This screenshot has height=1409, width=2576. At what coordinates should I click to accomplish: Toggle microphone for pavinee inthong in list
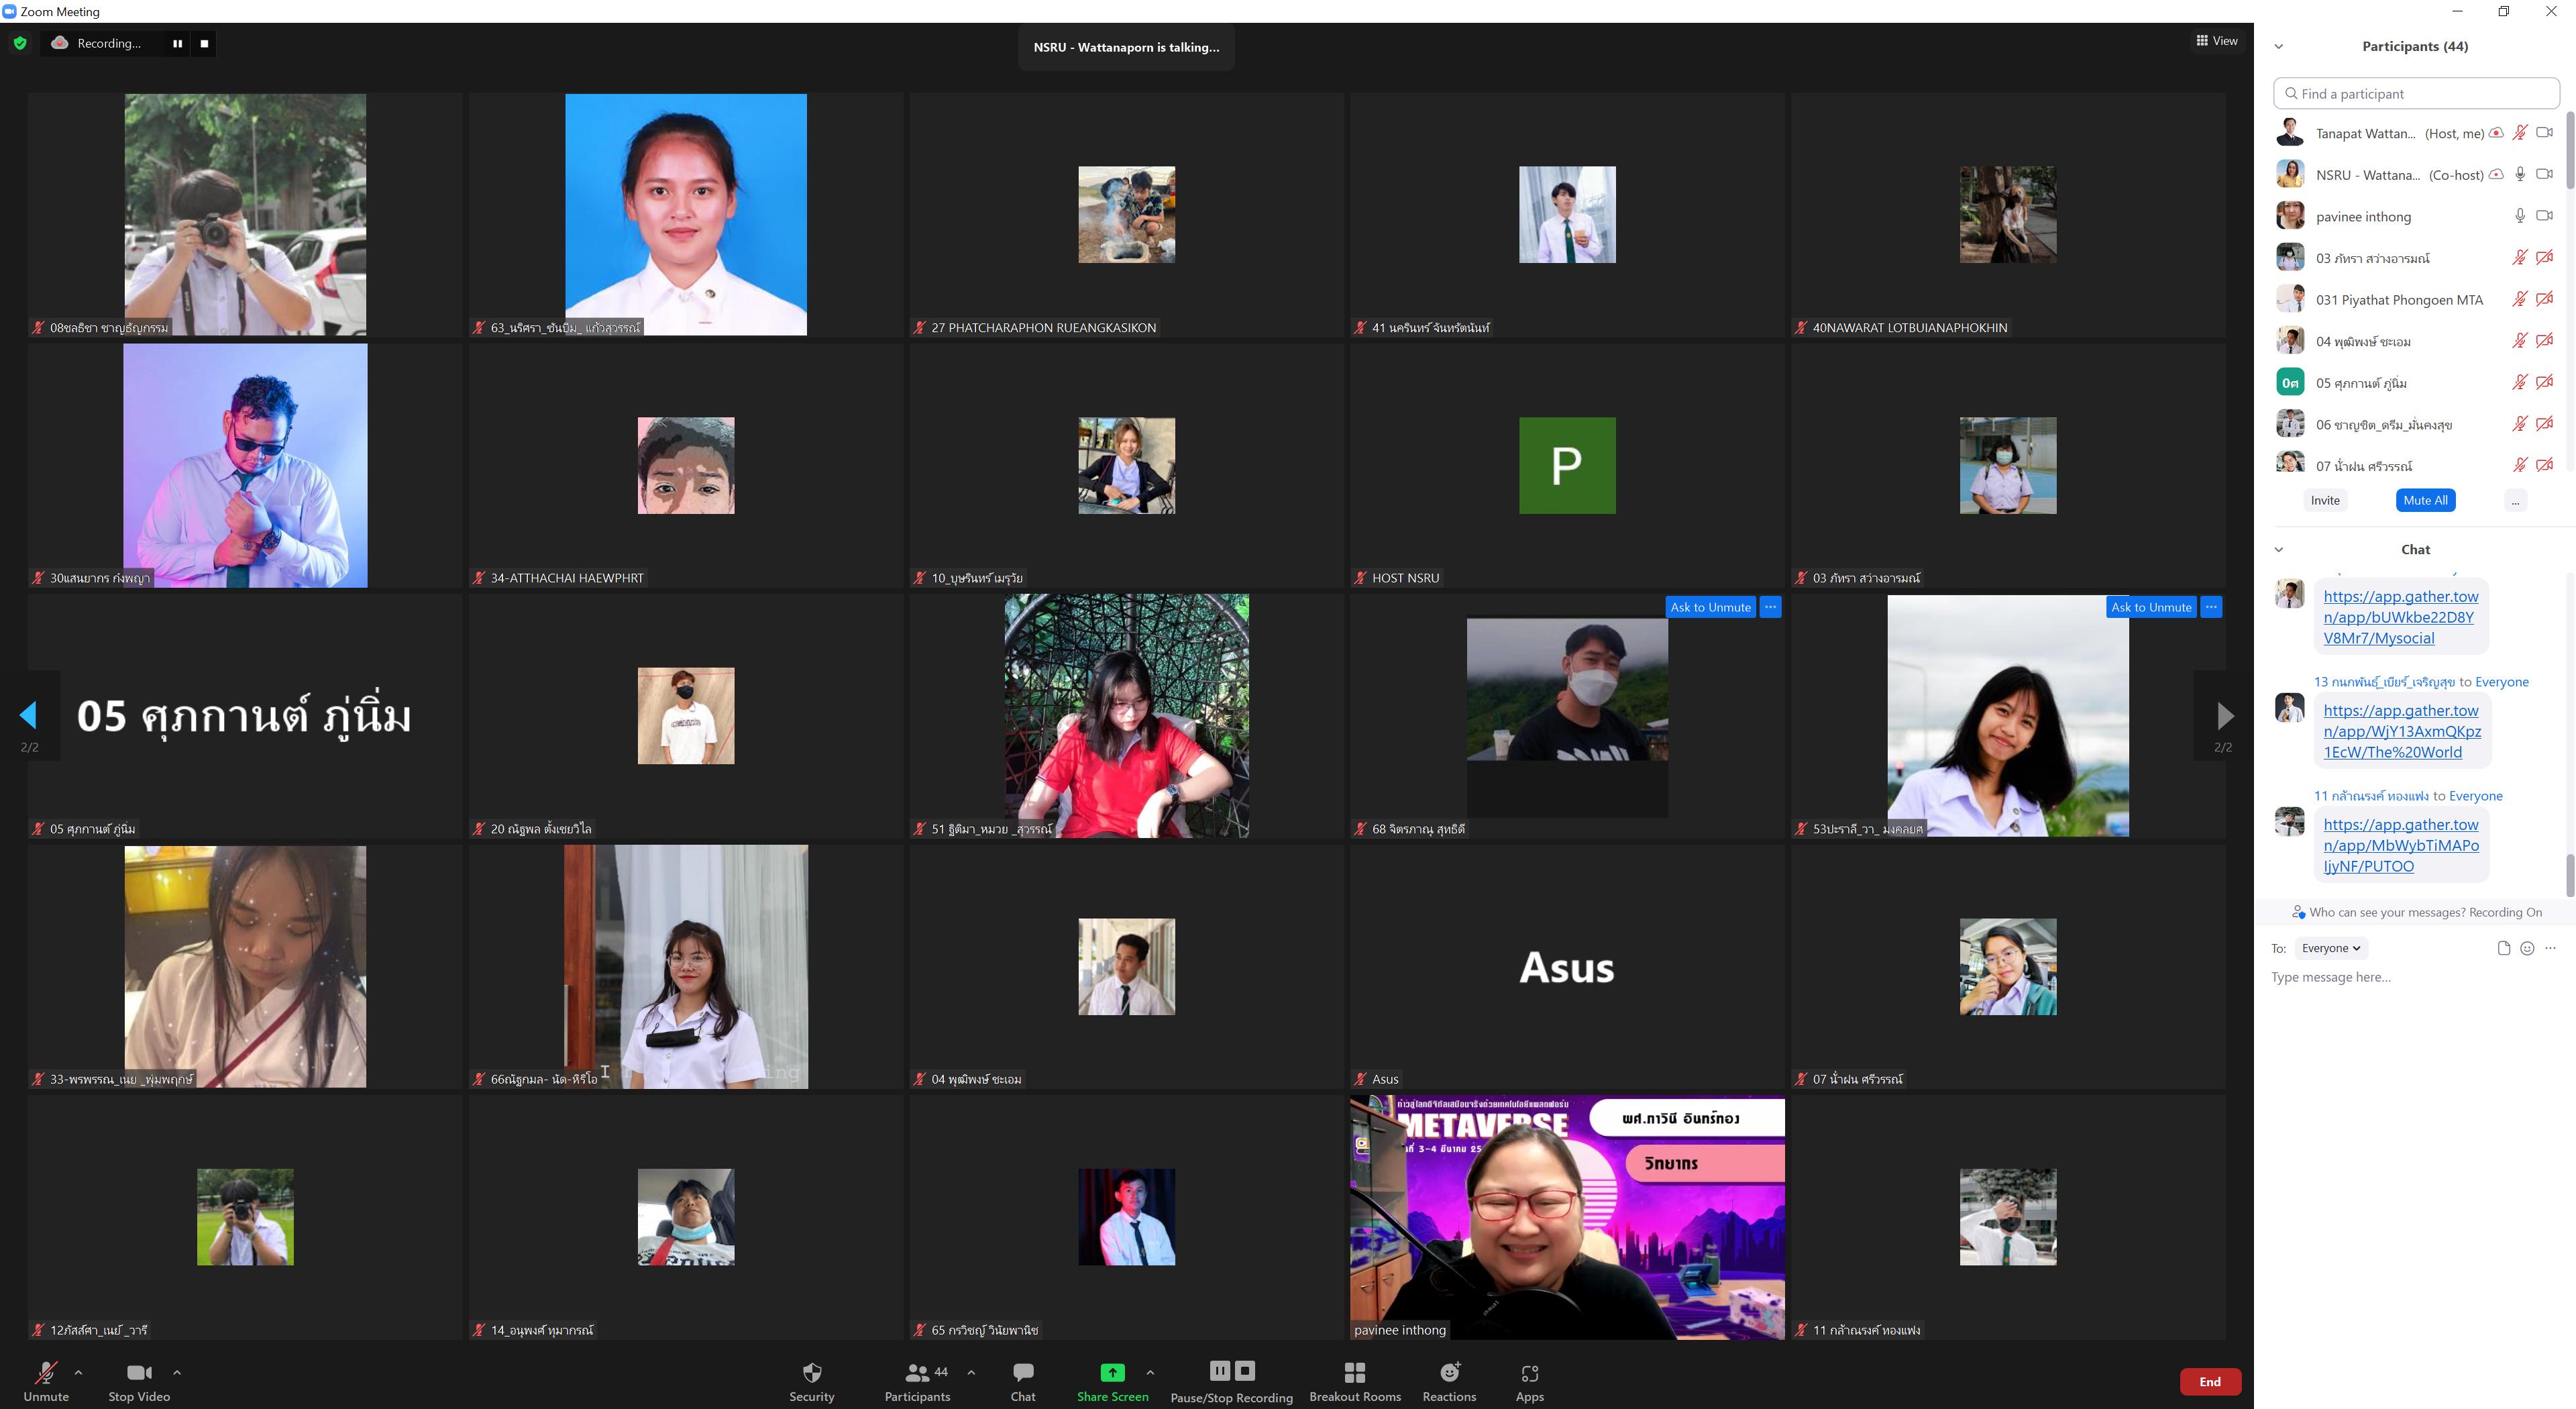(2520, 216)
